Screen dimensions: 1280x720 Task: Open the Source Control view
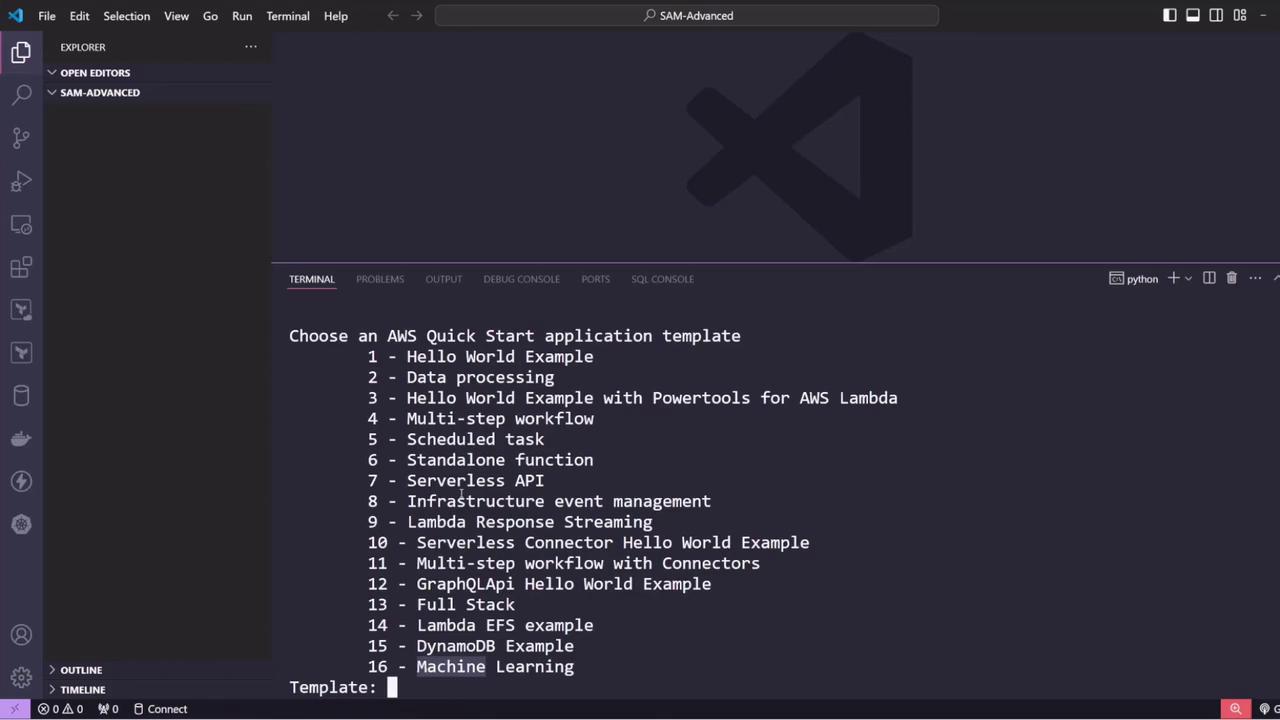coord(21,138)
